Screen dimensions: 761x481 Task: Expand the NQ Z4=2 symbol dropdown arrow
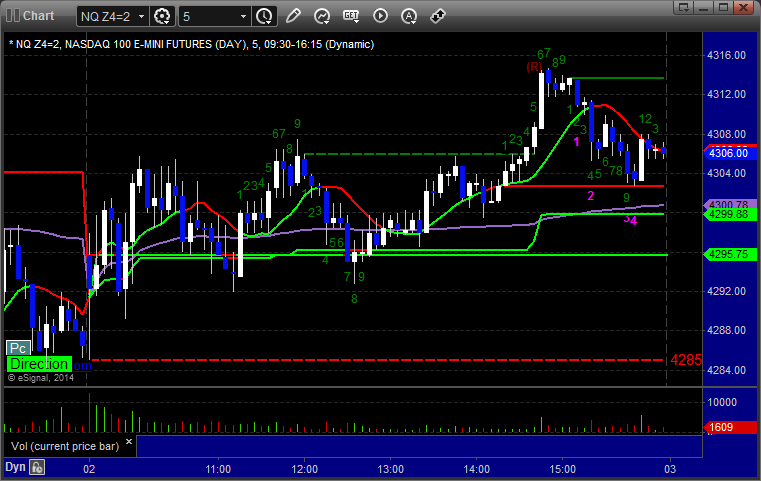coord(142,17)
